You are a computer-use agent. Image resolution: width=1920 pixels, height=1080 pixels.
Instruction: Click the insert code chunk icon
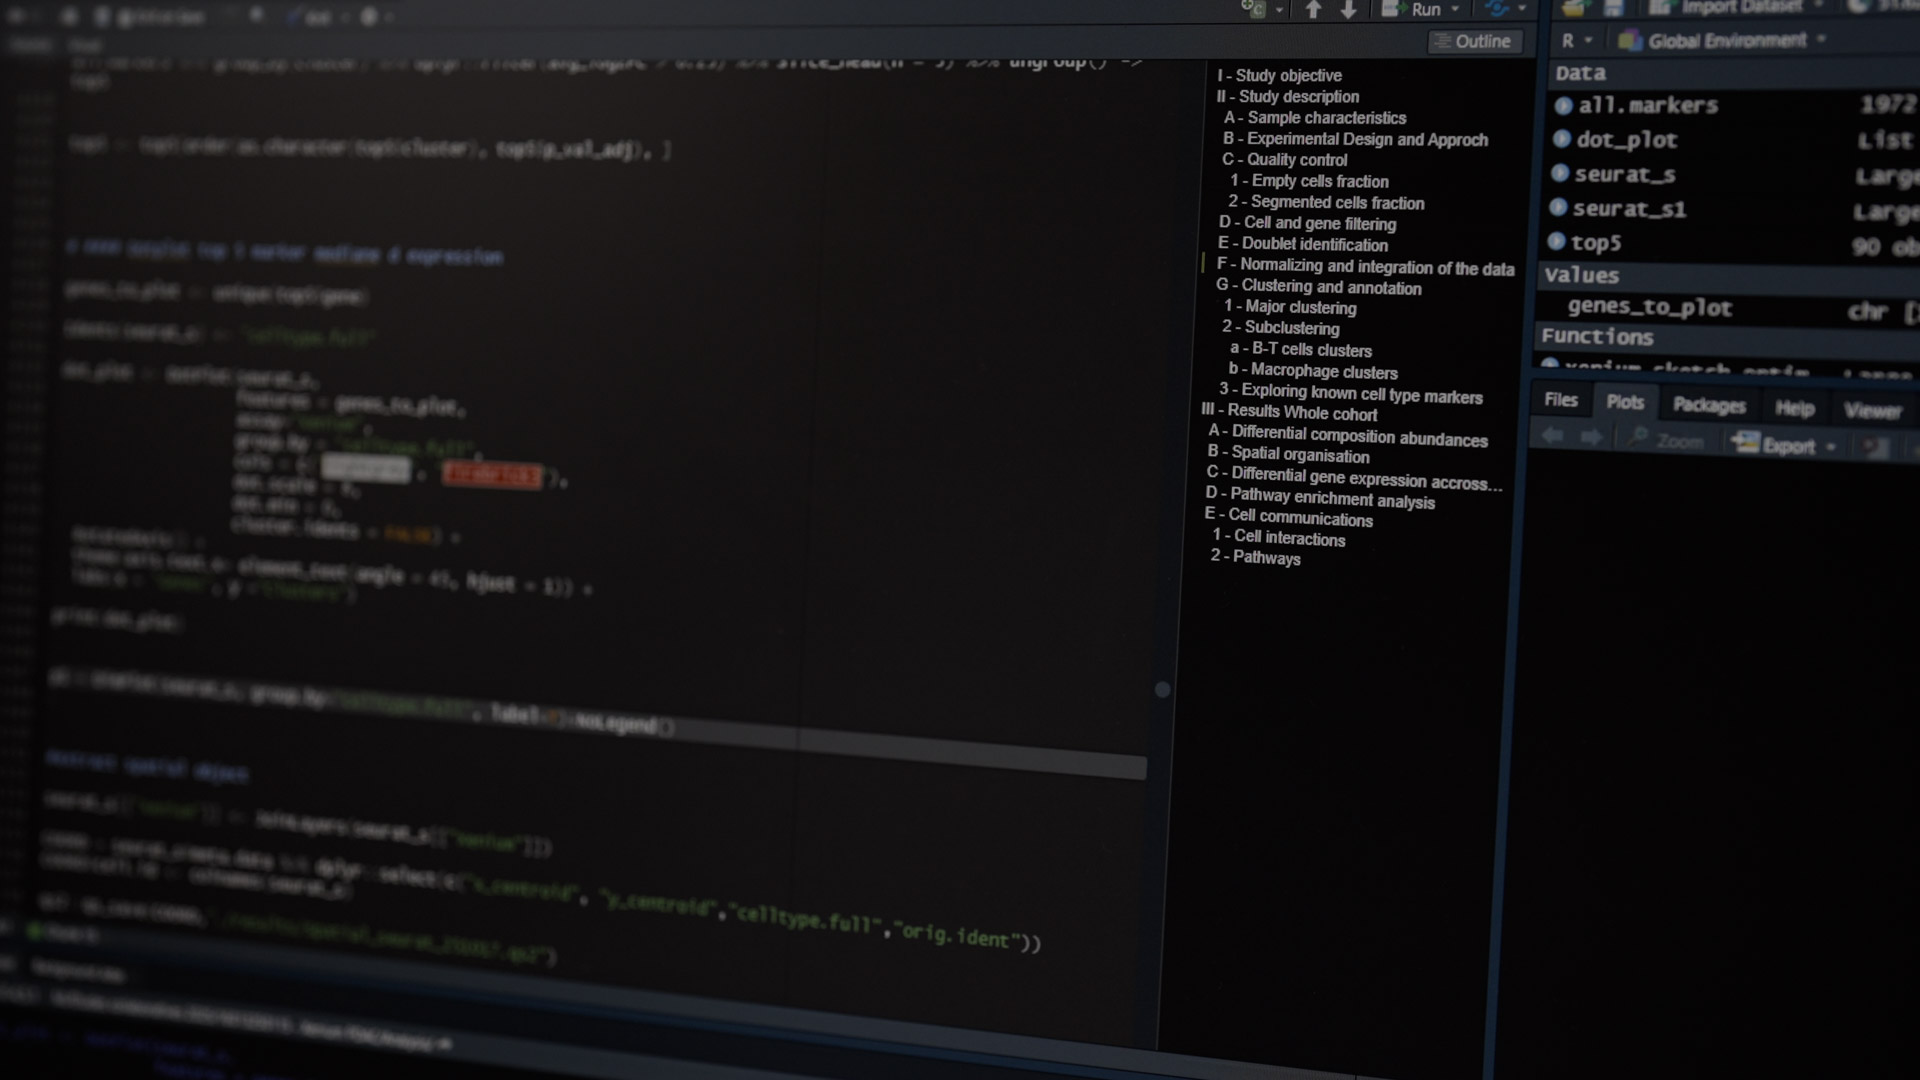(x=1253, y=8)
